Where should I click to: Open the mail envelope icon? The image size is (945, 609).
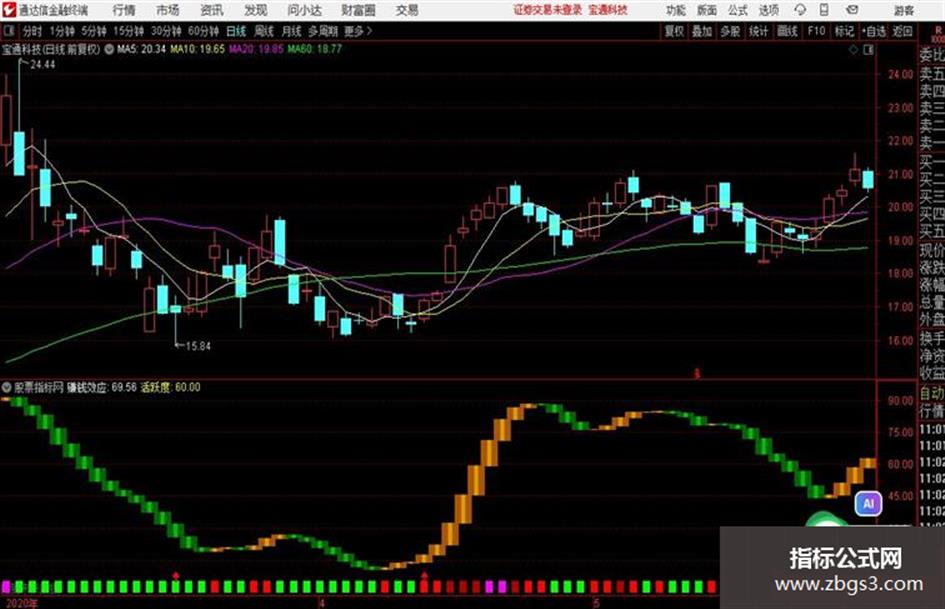click(x=852, y=10)
